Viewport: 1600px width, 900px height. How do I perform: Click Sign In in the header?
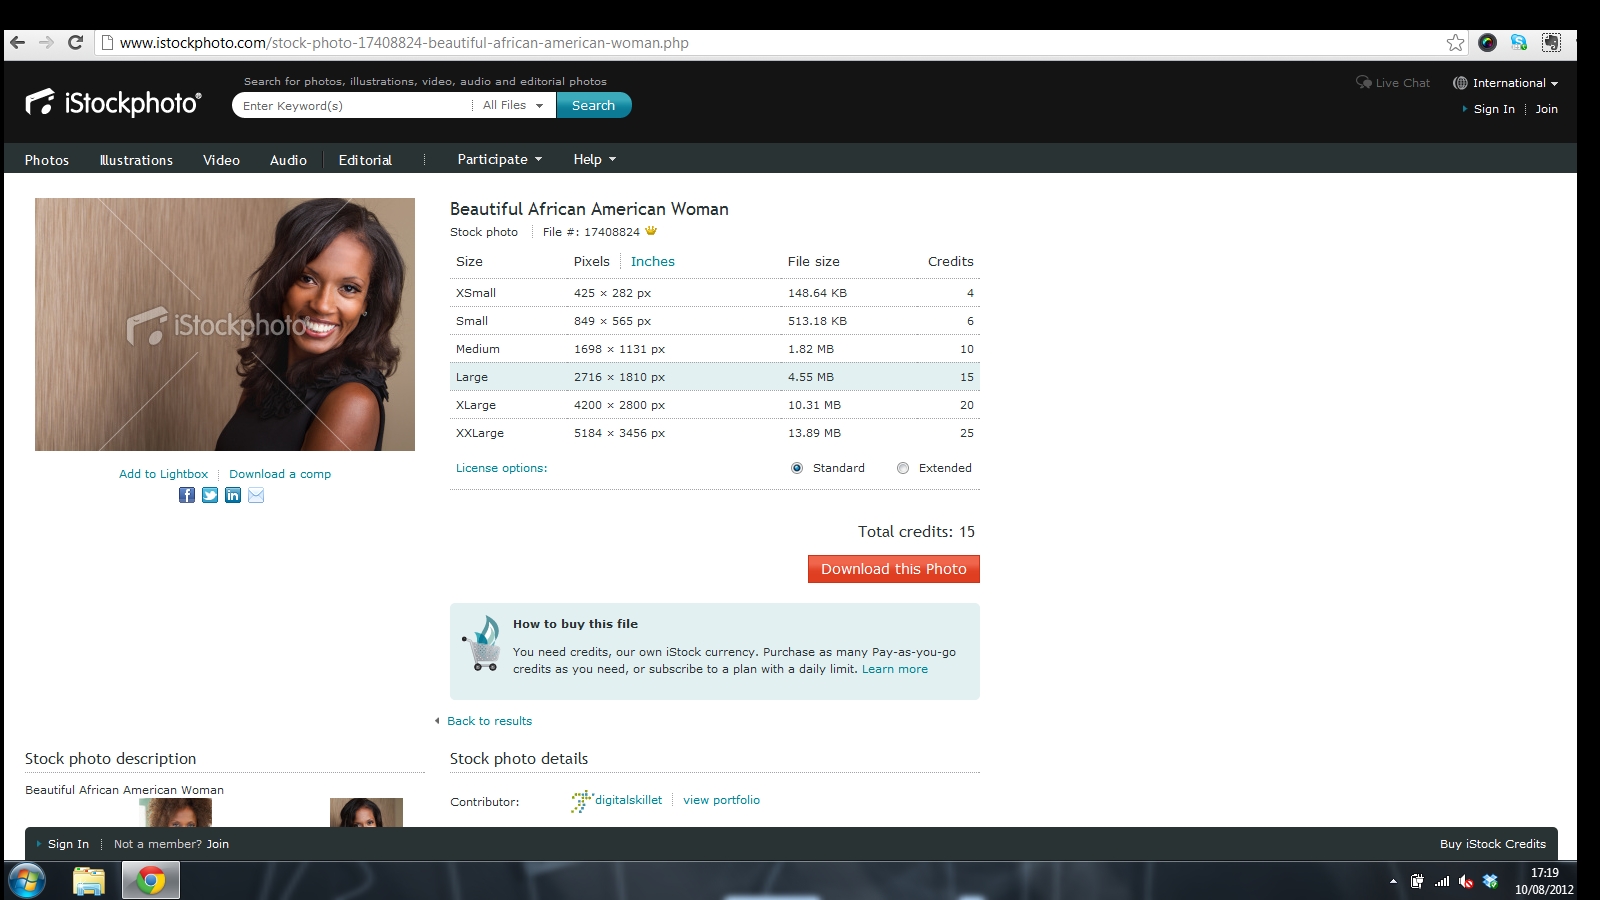1494,109
